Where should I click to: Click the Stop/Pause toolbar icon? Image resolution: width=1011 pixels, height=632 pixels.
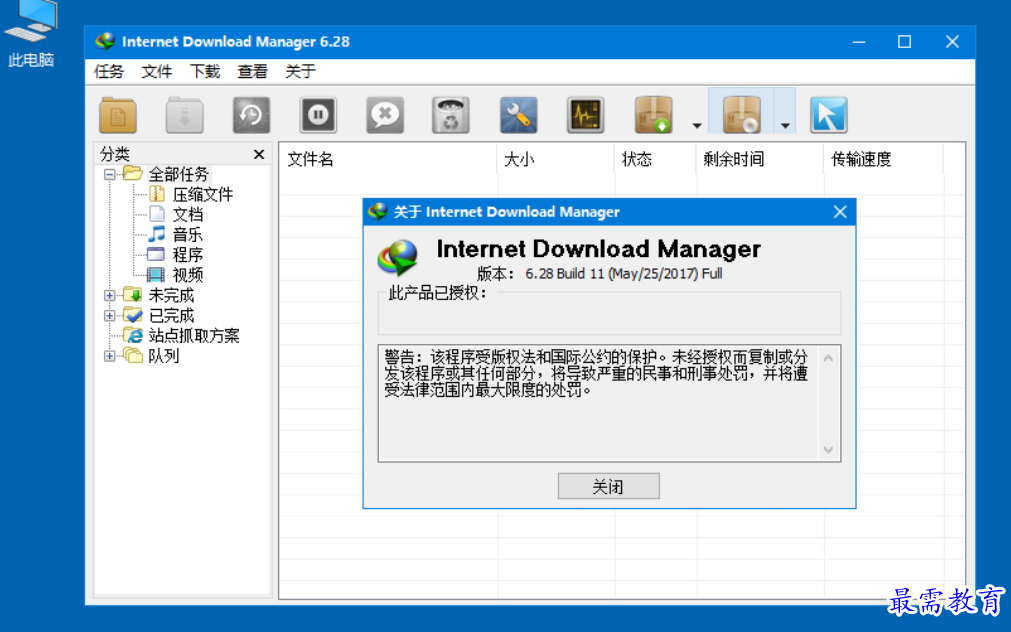pos(318,115)
